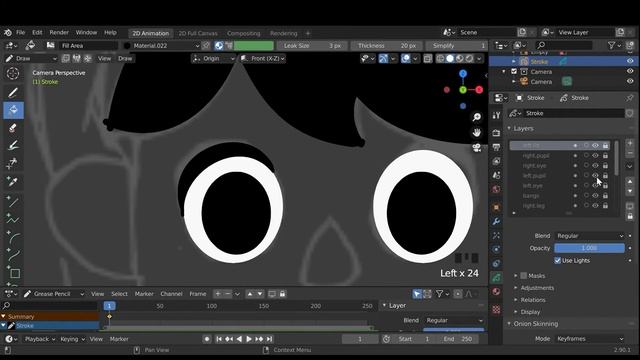The height and width of the screenshot is (360, 640).
Task: Open the File menu
Action: point(20,33)
